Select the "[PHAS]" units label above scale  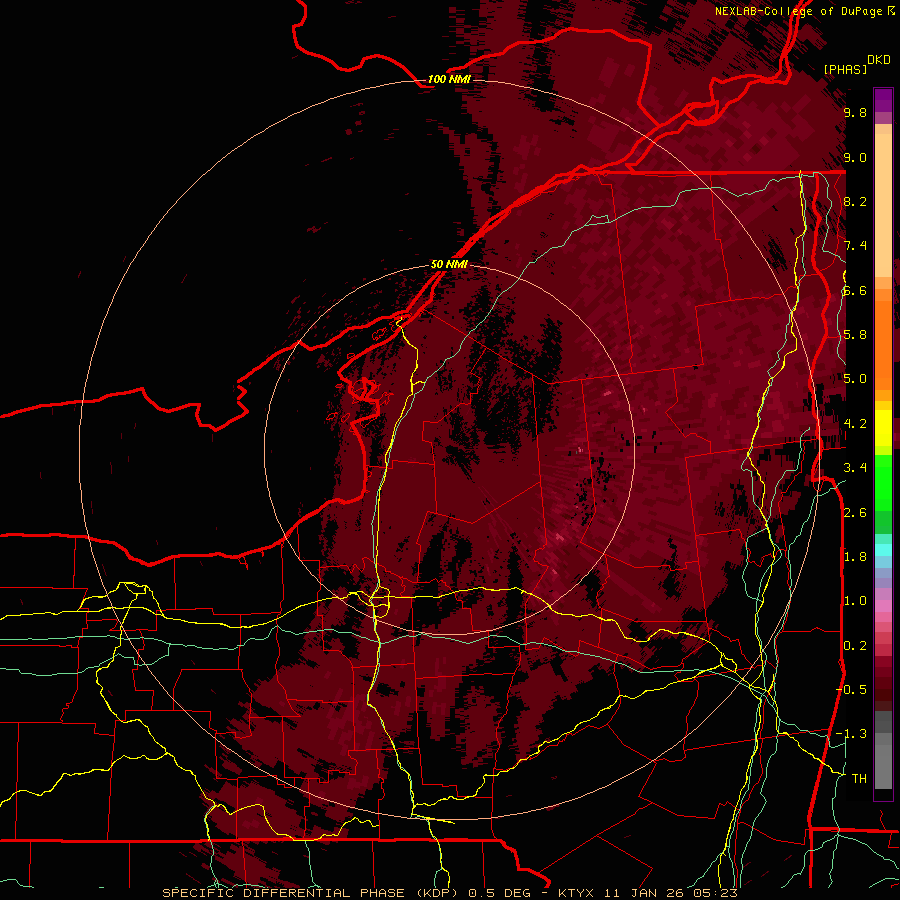[x=845, y=69]
